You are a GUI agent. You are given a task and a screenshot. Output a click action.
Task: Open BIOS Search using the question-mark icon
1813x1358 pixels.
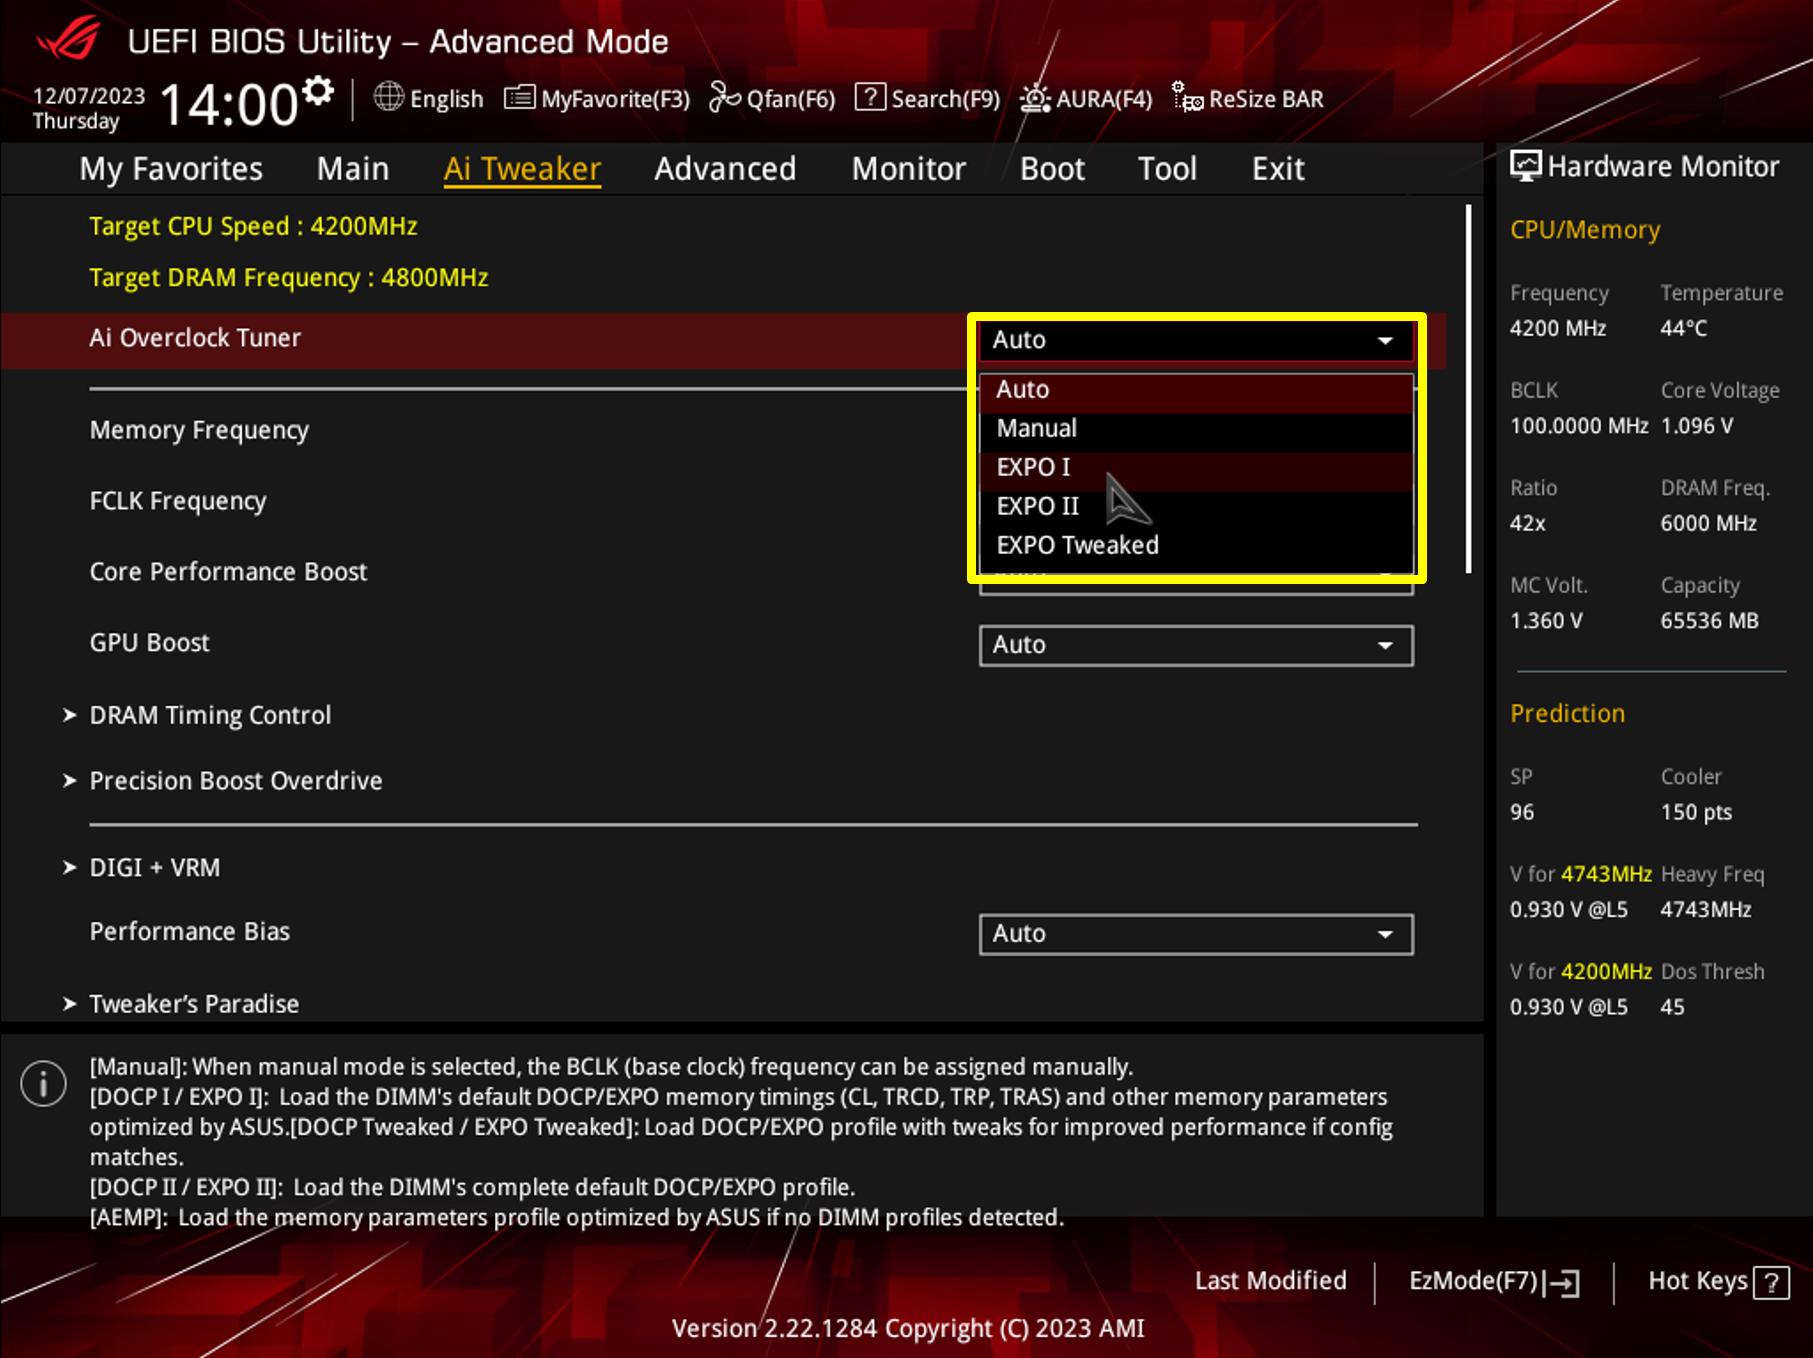click(869, 98)
